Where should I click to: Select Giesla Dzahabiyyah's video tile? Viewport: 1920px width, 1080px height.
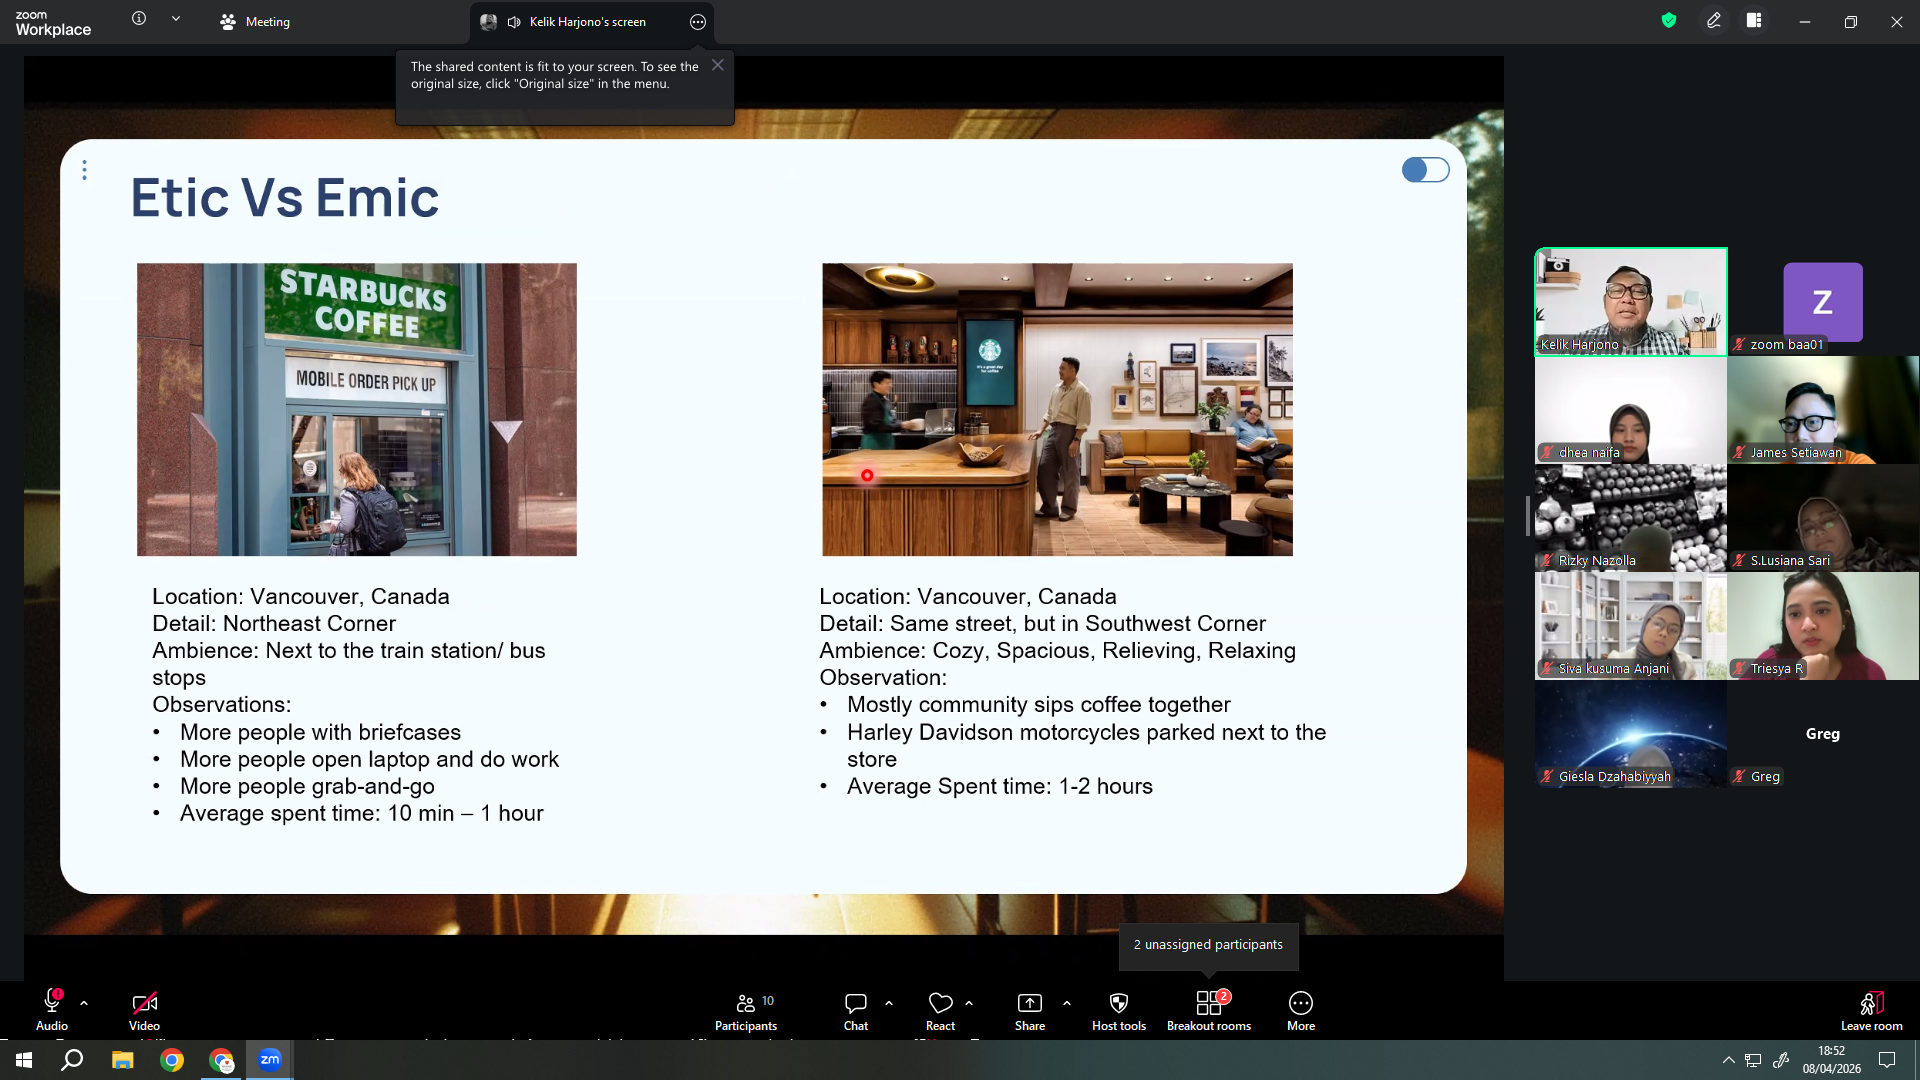[1631, 734]
